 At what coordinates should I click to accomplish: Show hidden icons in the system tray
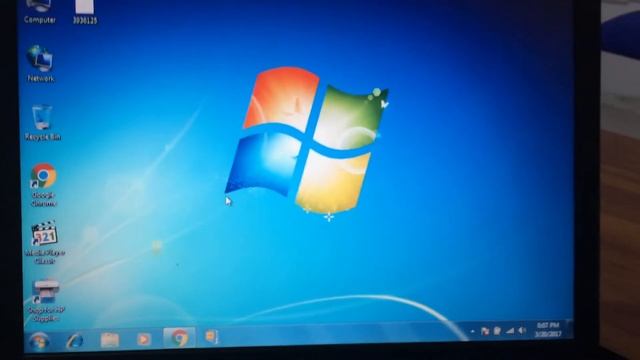pyautogui.click(x=472, y=331)
